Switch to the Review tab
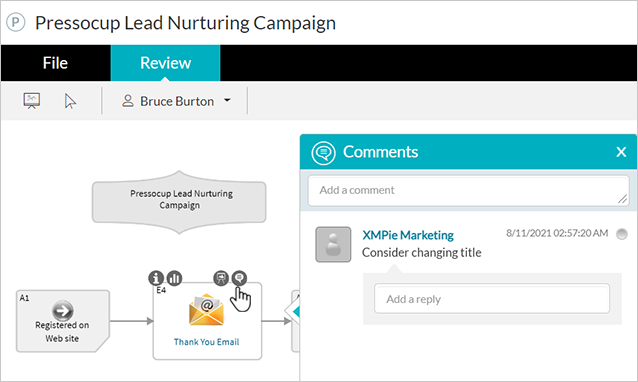Viewport: 638px width, 382px height. point(165,63)
